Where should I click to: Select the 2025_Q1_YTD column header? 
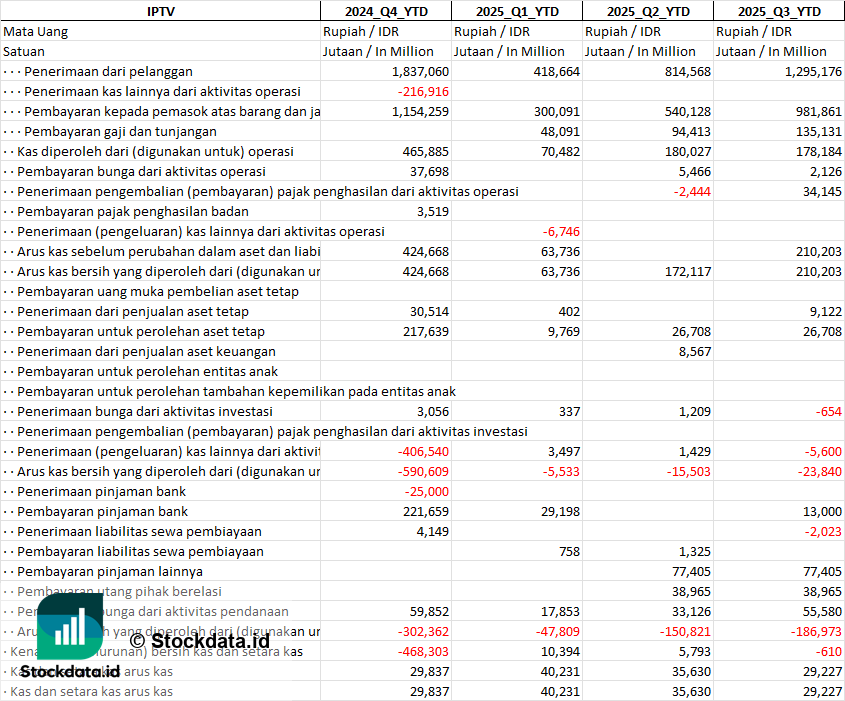click(x=517, y=11)
